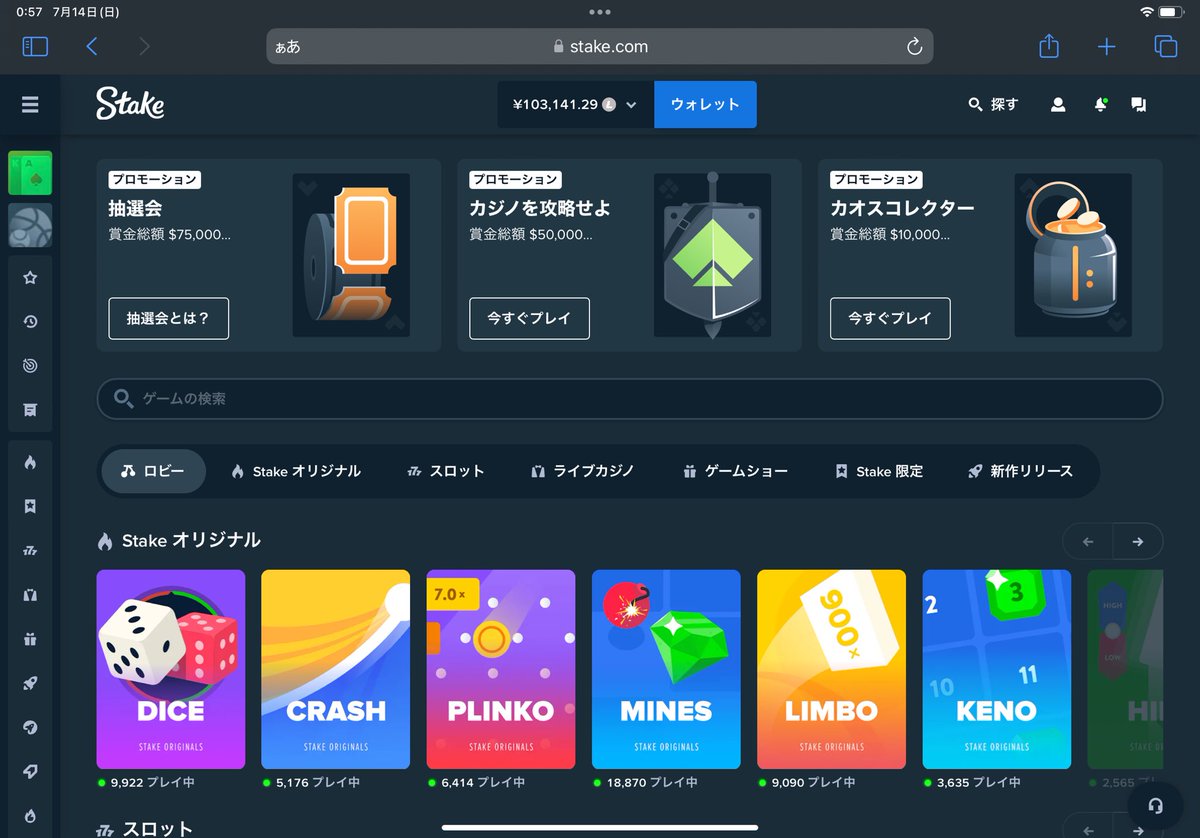Viewport: 1200px width, 838px height.
Task: Open recent history clock icon in sidebar
Action: (30, 322)
